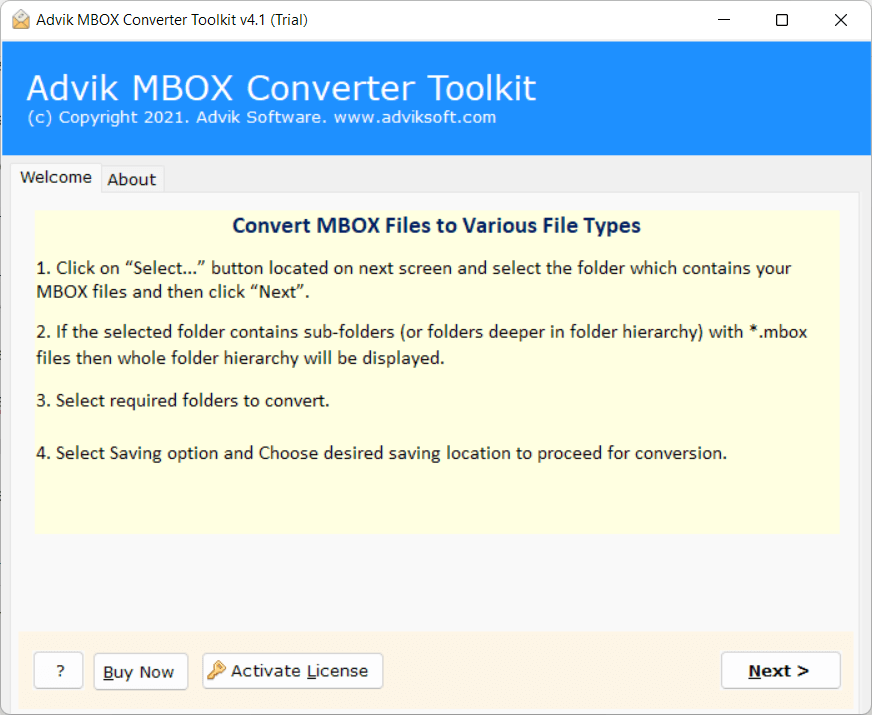The width and height of the screenshot is (872, 715).
Task: Open Activate License dialog
Action: coord(293,671)
